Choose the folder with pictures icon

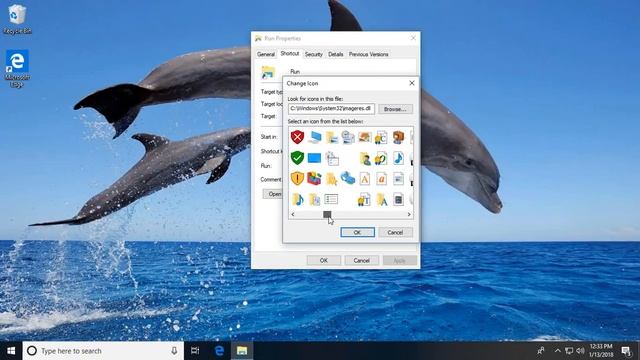331,138
